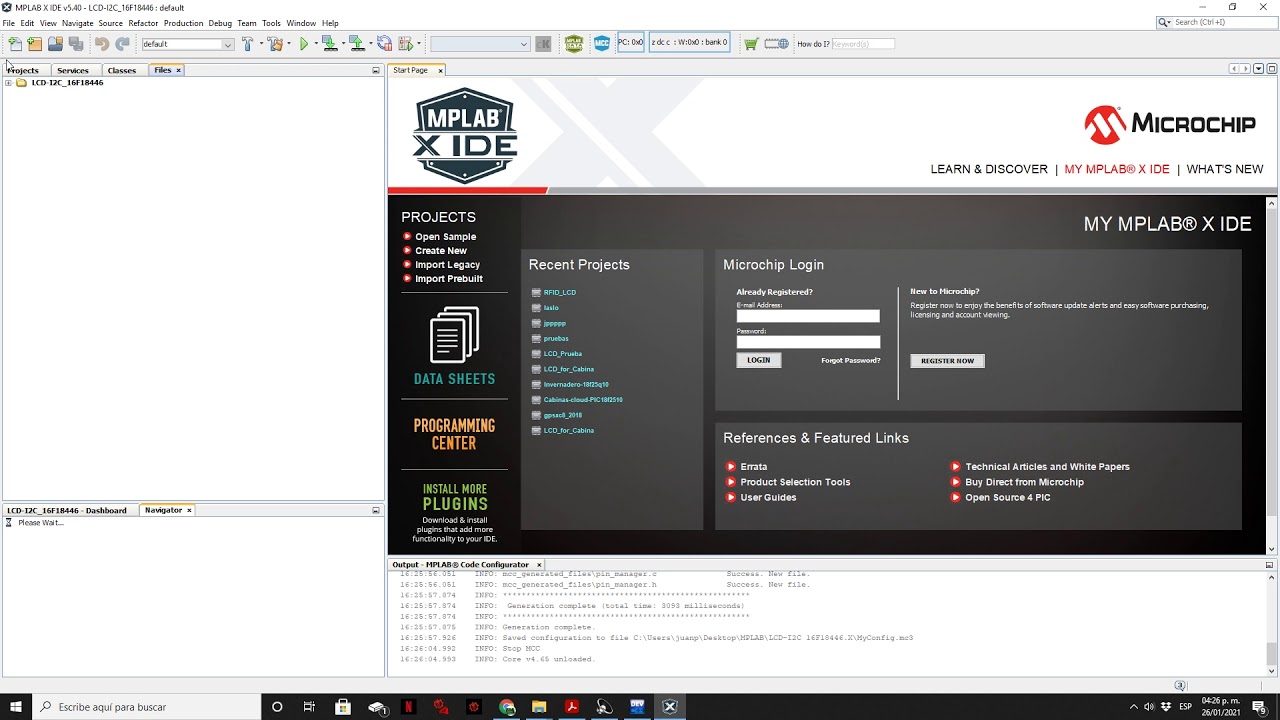Open Make and Program Device dropdown arrow
Image resolution: width=1280 pixels, height=720 pixels.
click(343, 44)
